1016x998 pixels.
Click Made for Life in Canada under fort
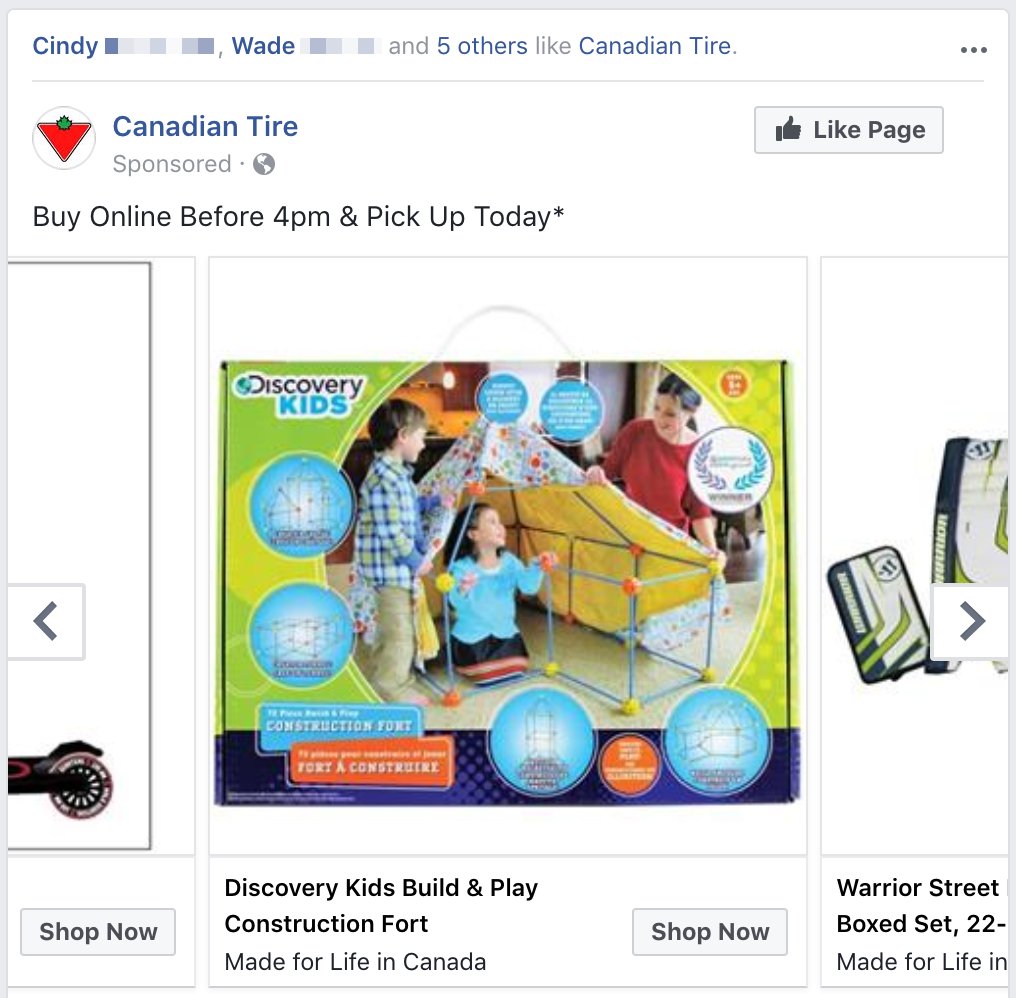(355, 962)
